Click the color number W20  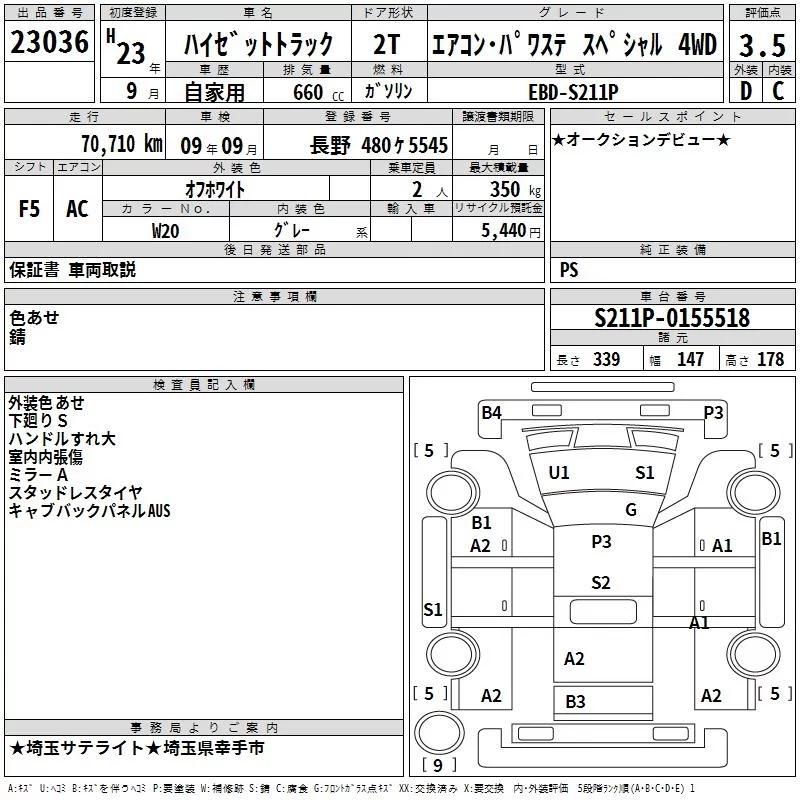165,231
